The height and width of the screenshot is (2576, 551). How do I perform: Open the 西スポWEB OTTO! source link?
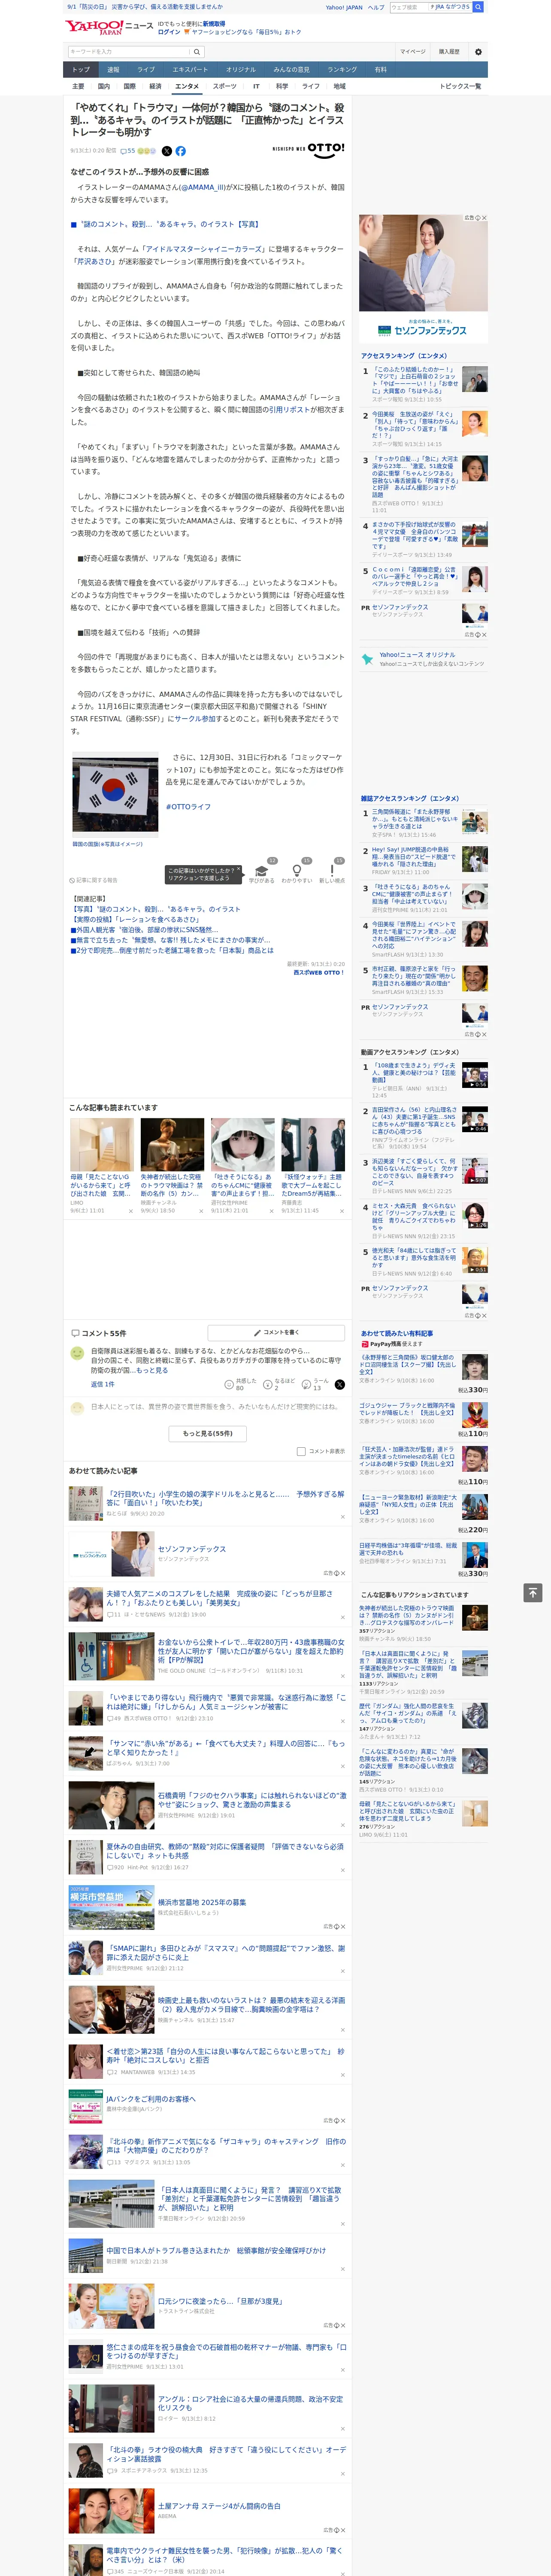(318, 973)
